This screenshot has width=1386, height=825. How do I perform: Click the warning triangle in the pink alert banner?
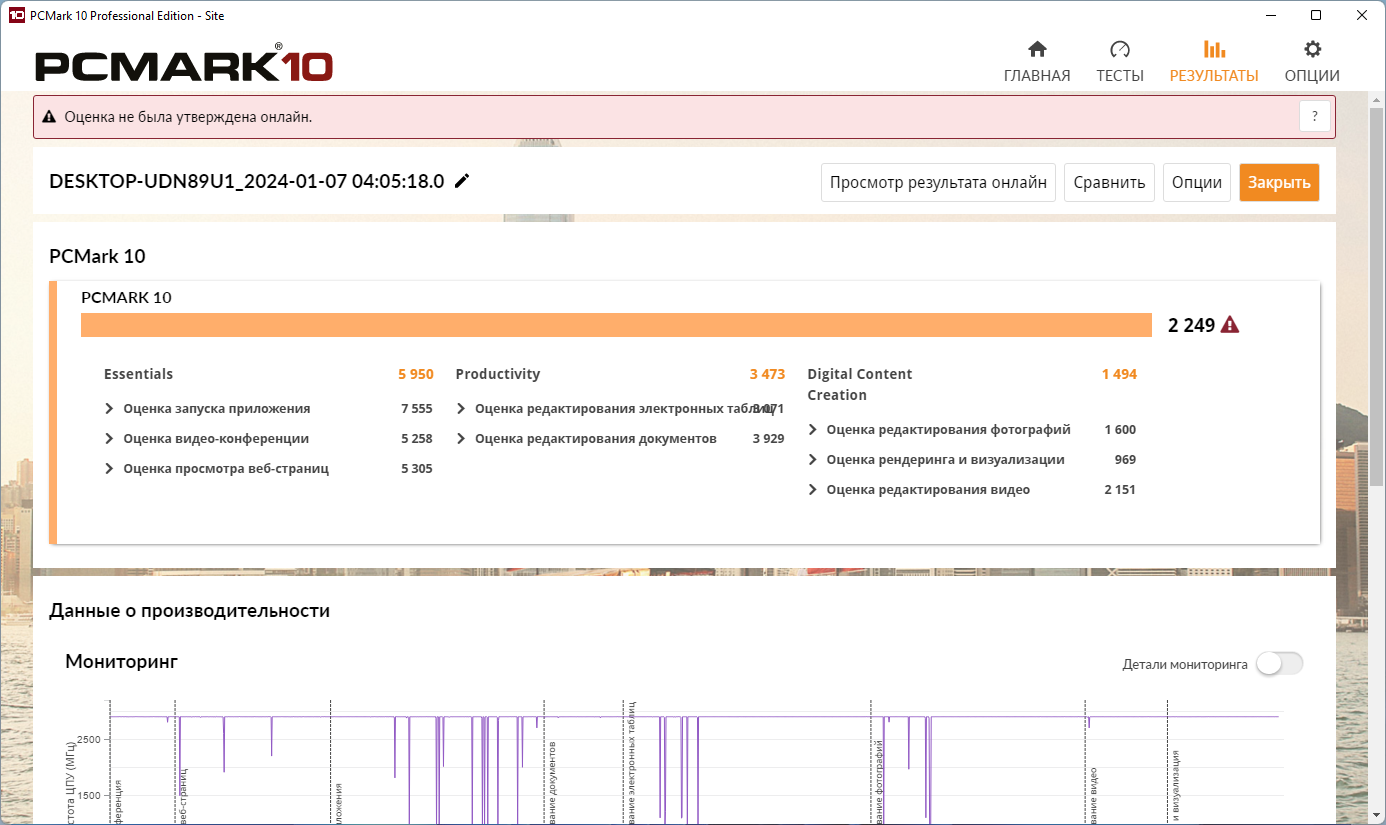click(48, 117)
